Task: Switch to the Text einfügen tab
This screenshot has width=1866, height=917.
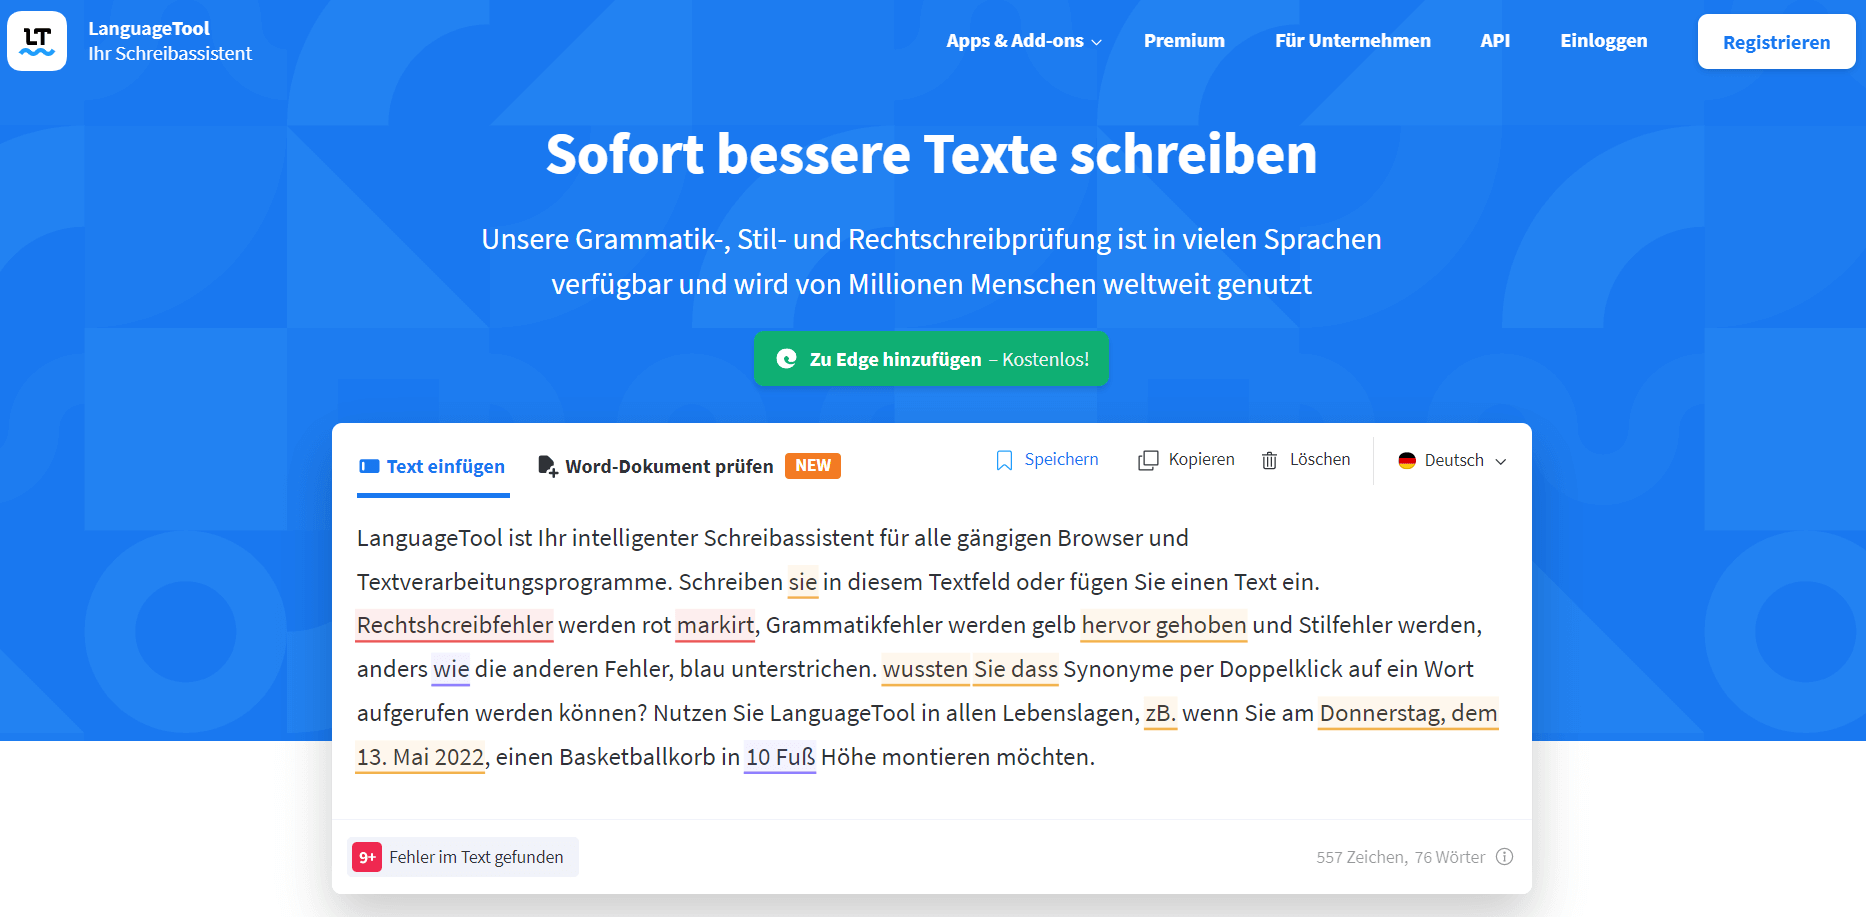Action: pyautogui.click(x=433, y=467)
